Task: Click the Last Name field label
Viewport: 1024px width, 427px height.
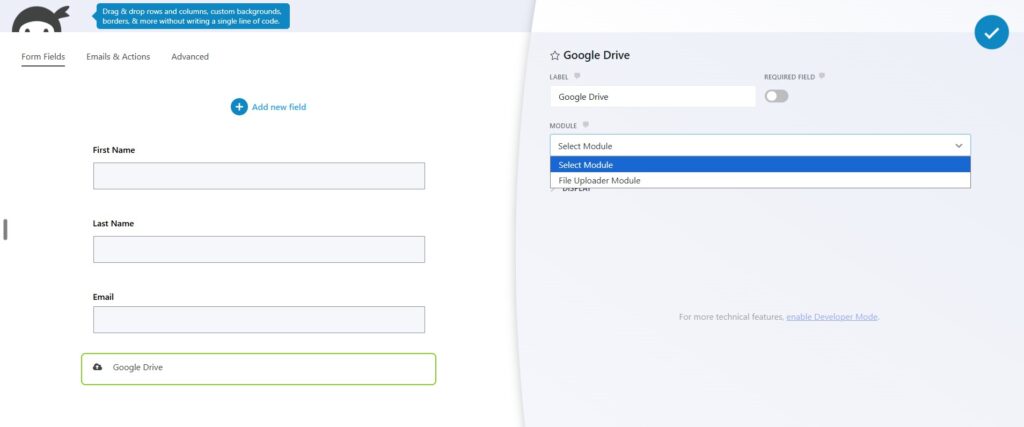Action: pyautogui.click(x=113, y=223)
